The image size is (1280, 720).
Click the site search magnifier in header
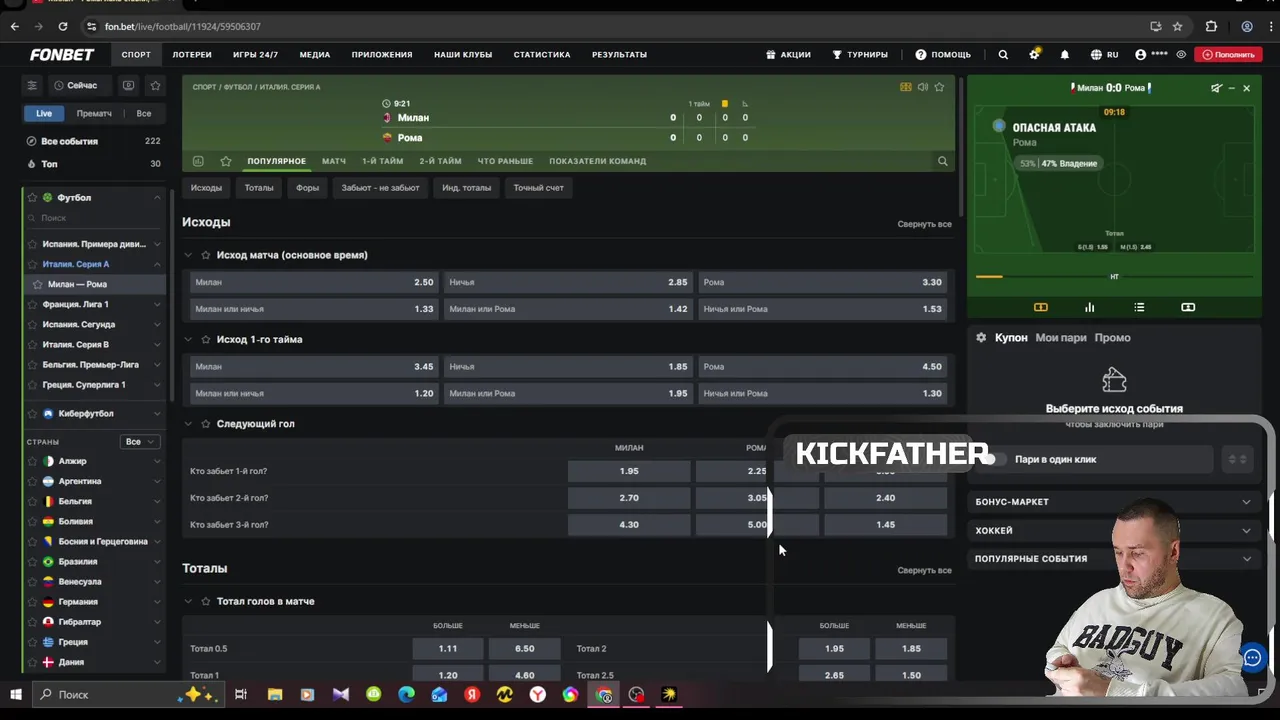click(x=1003, y=55)
